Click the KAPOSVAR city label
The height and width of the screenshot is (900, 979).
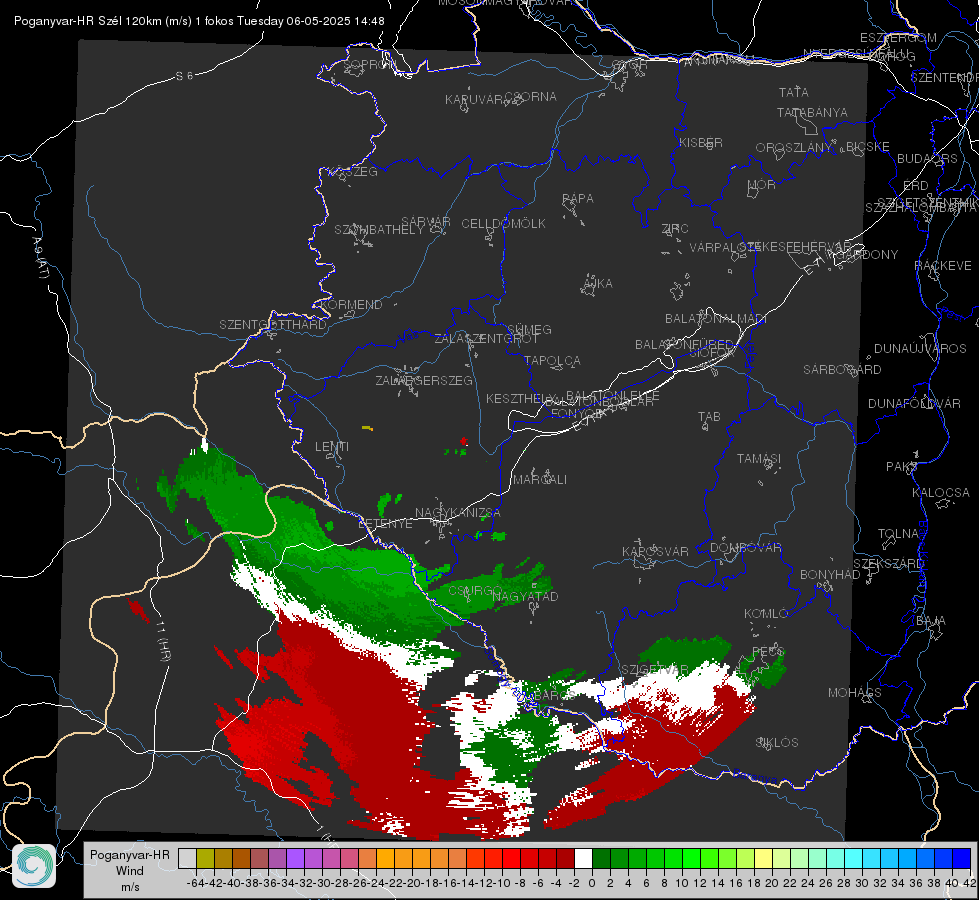point(655,551)
